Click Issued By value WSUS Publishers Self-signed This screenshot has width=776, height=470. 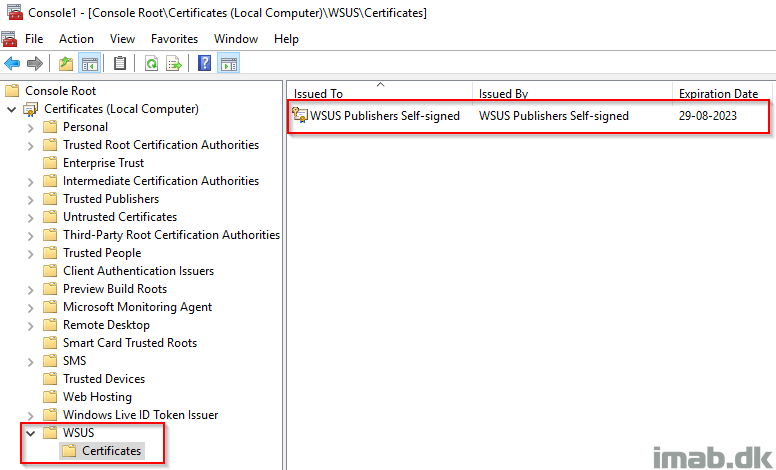[x=554, y=115]
